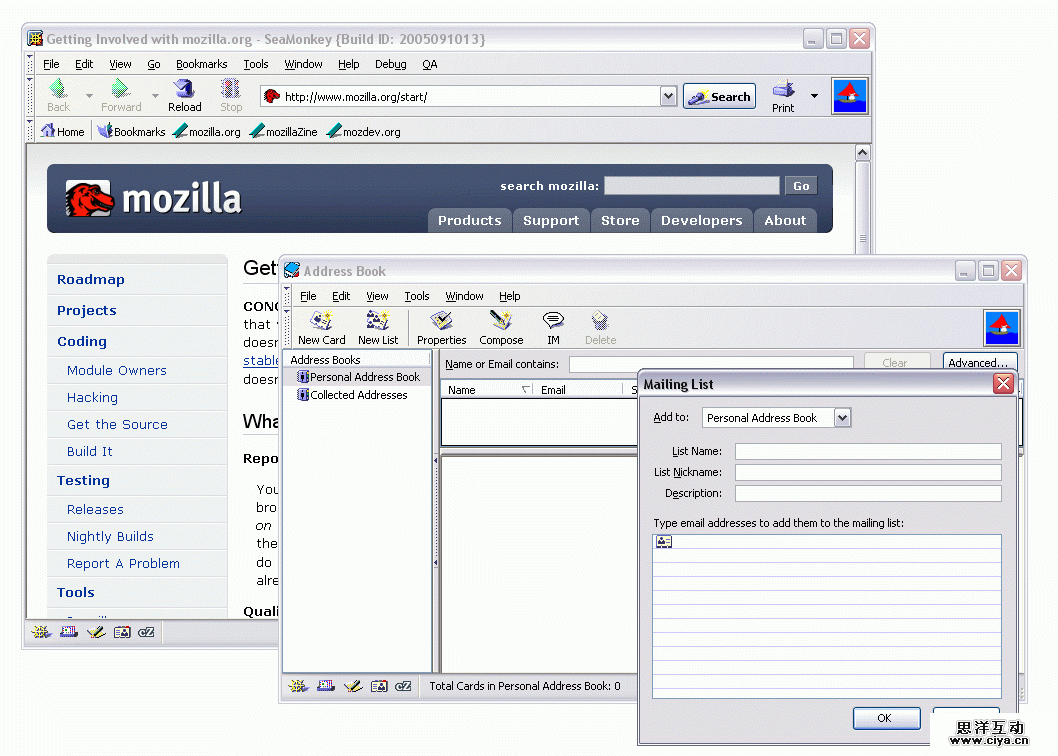Click the Description input field

coord(868,493)
